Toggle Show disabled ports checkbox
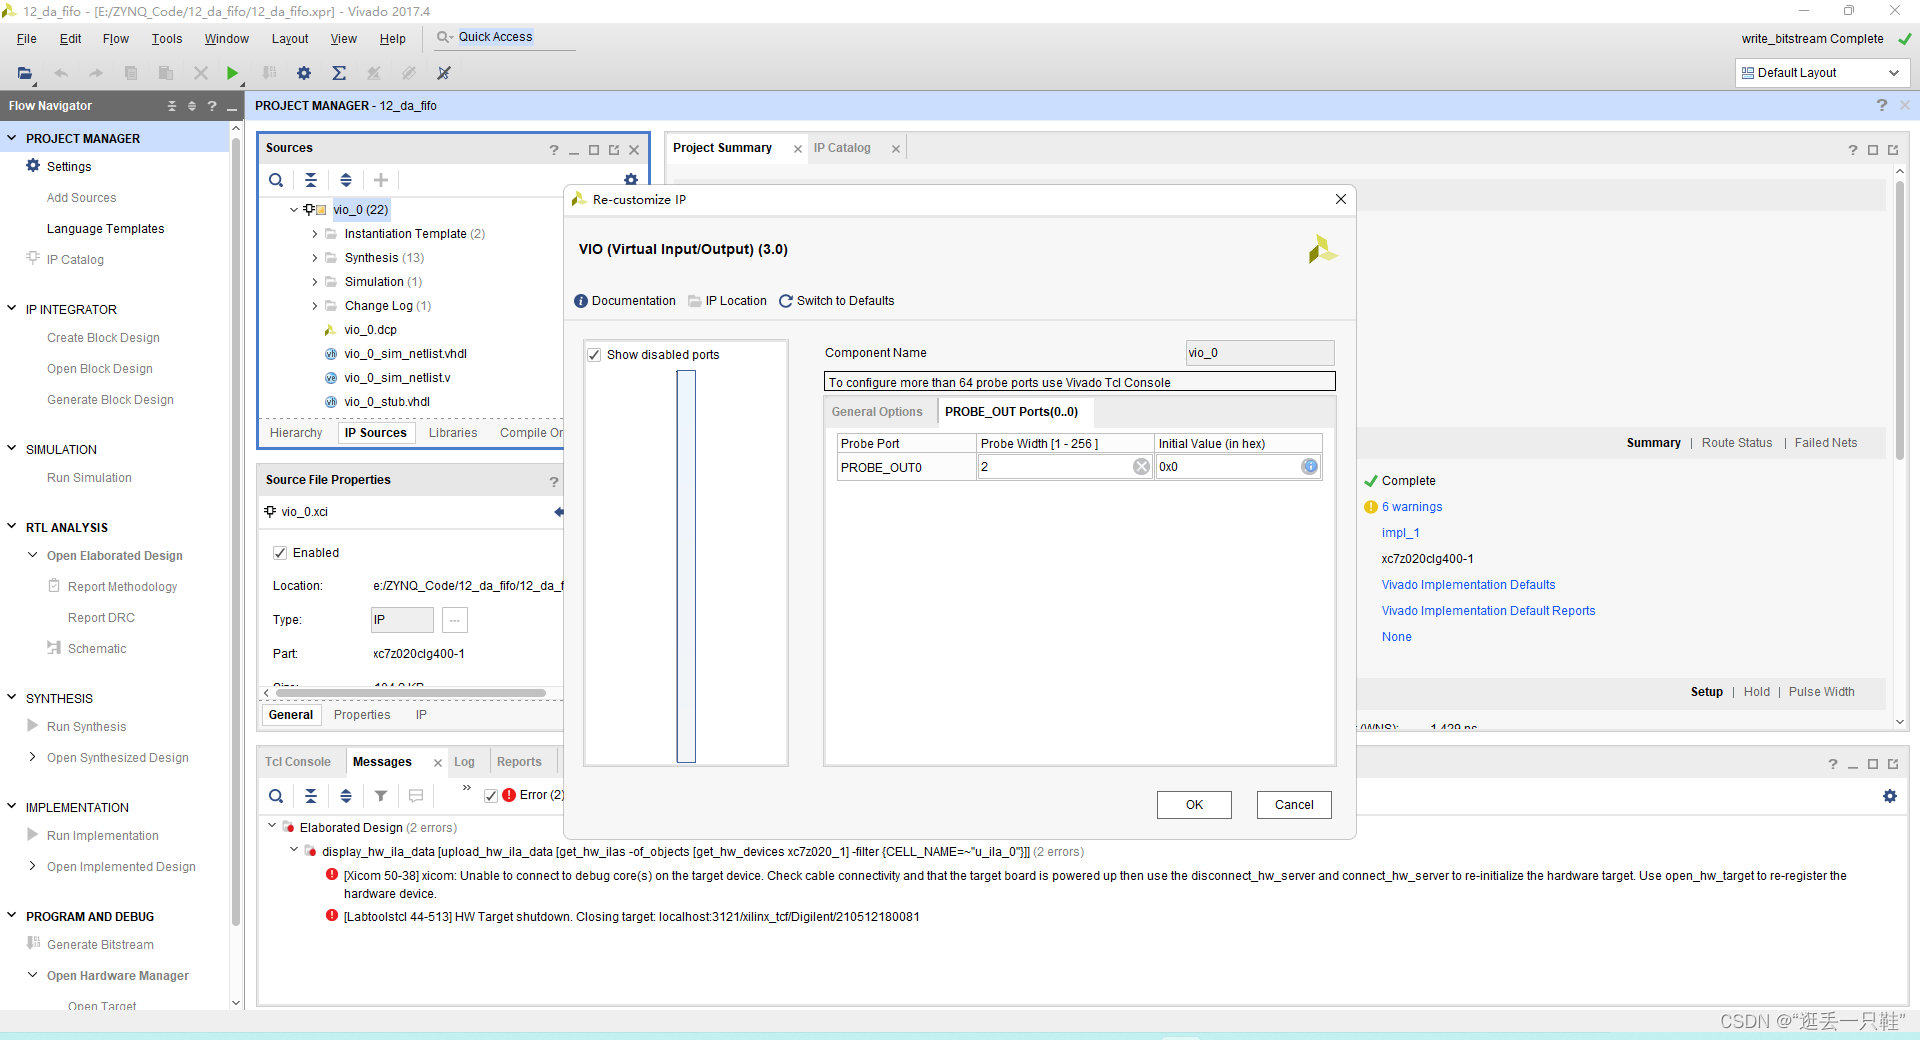Screen dimensions: 1920x1040 [594, 355]
